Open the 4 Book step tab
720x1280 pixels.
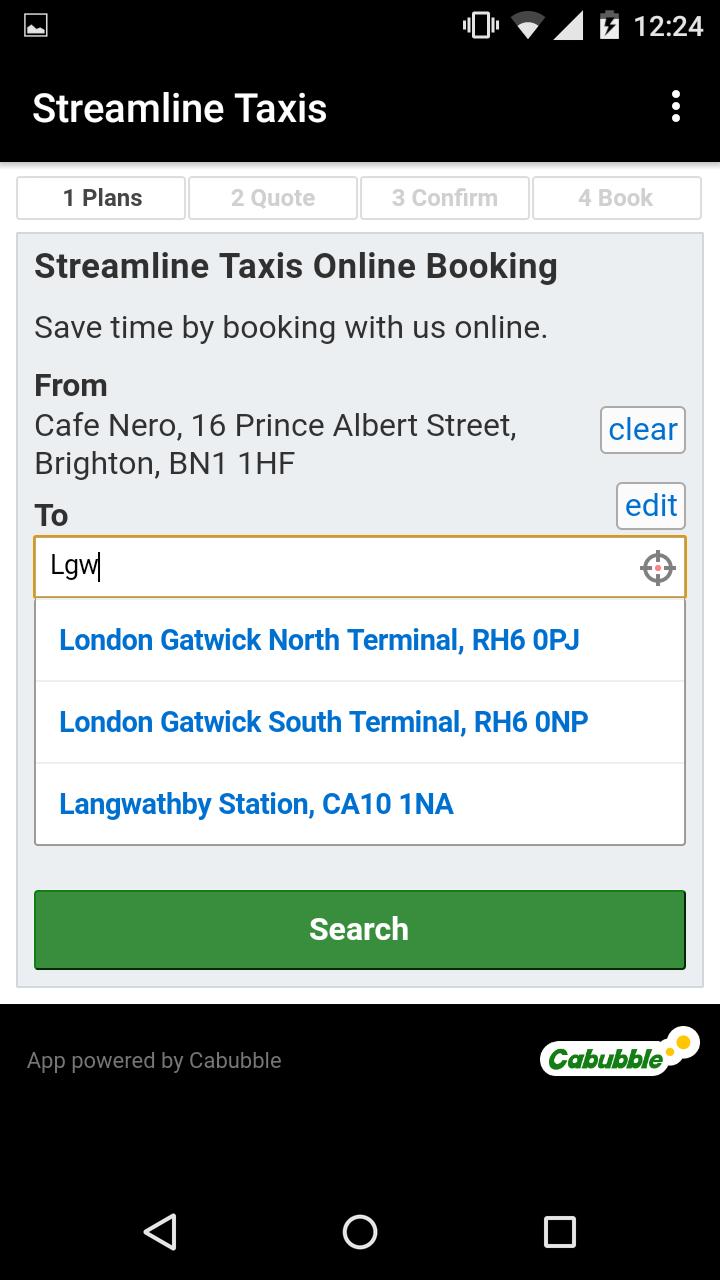point(617,198)
